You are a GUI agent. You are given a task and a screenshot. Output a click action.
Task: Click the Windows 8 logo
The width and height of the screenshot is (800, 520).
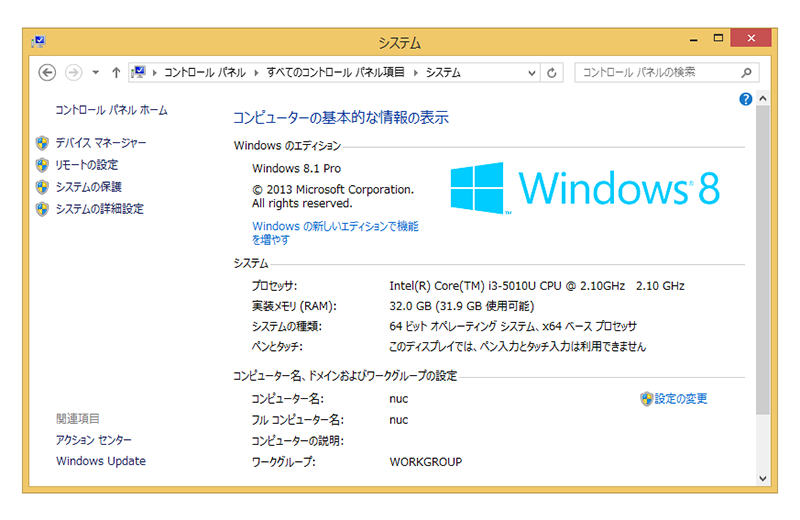tap(585, 188)
